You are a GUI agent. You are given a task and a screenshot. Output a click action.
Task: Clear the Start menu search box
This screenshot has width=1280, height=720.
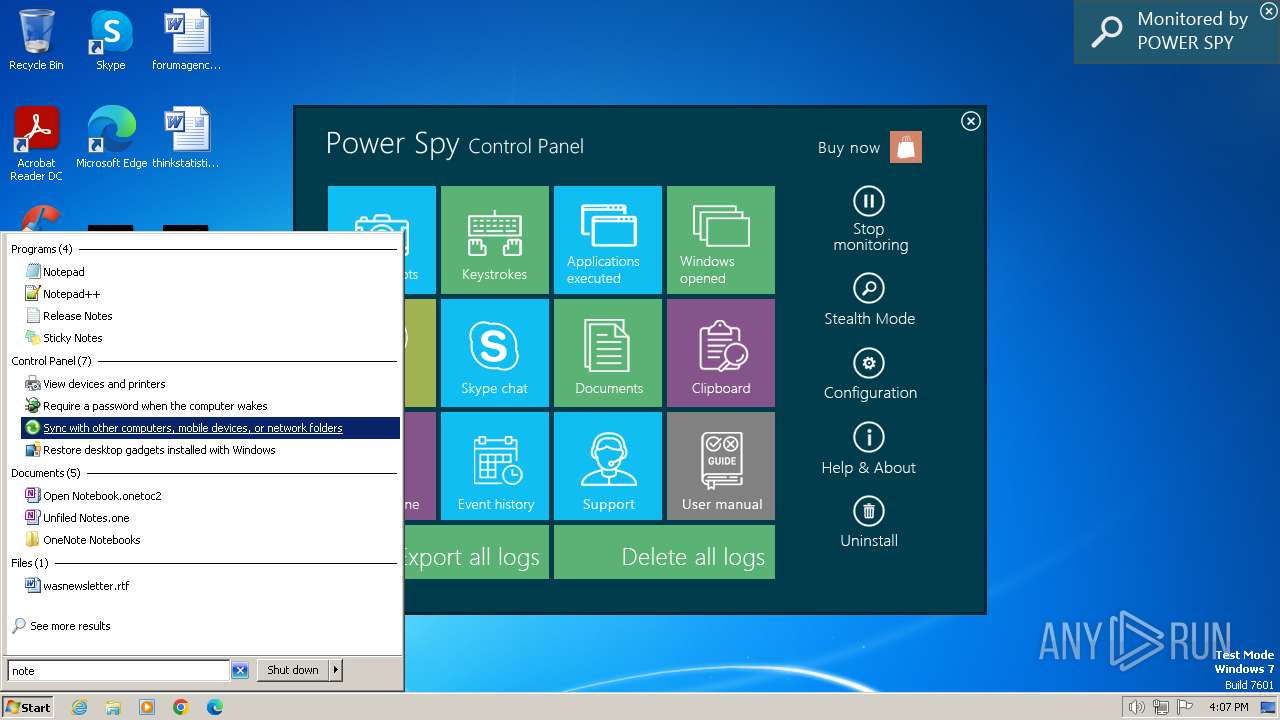[240, 671]
